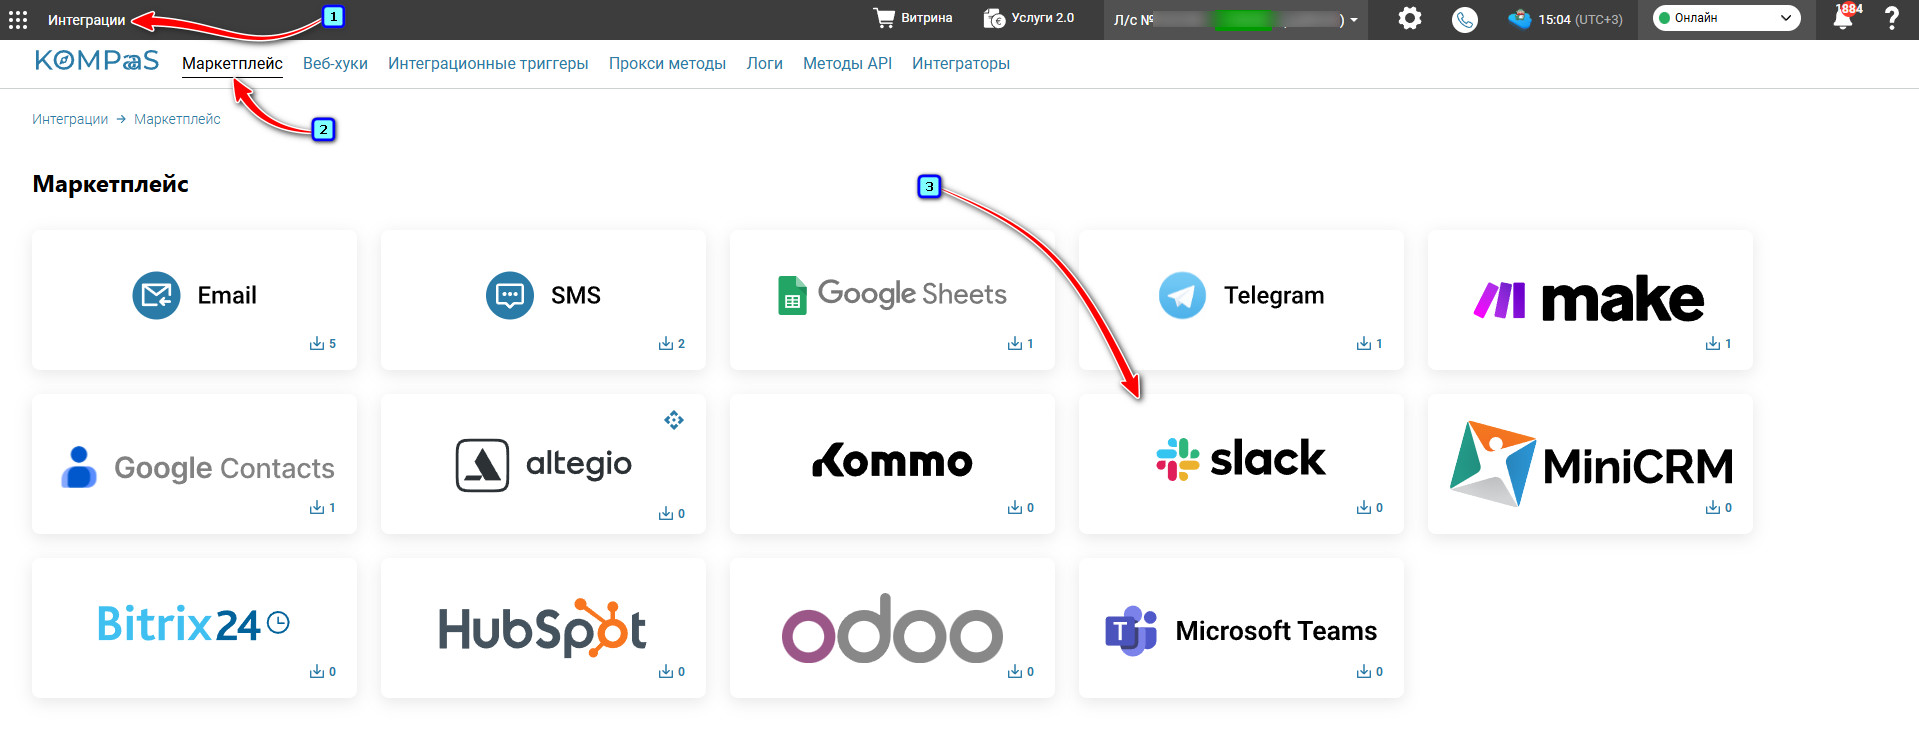Open the HubSpot integration card
This screenshot has height=734, width=1919.
pyautogui.click(x=543, y=628)
